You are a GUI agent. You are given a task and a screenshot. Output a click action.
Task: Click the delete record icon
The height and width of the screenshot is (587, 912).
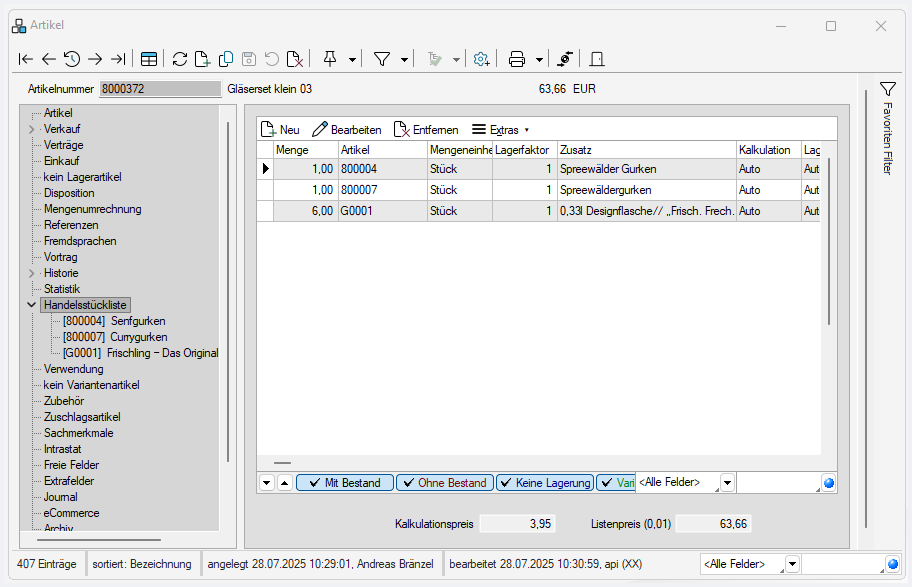[x=295, y=59]
